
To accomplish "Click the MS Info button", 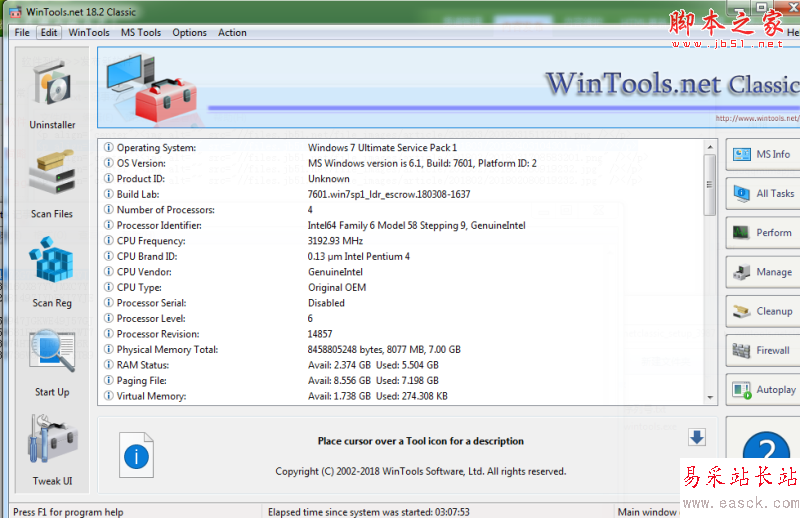I will tap(763, 154).
